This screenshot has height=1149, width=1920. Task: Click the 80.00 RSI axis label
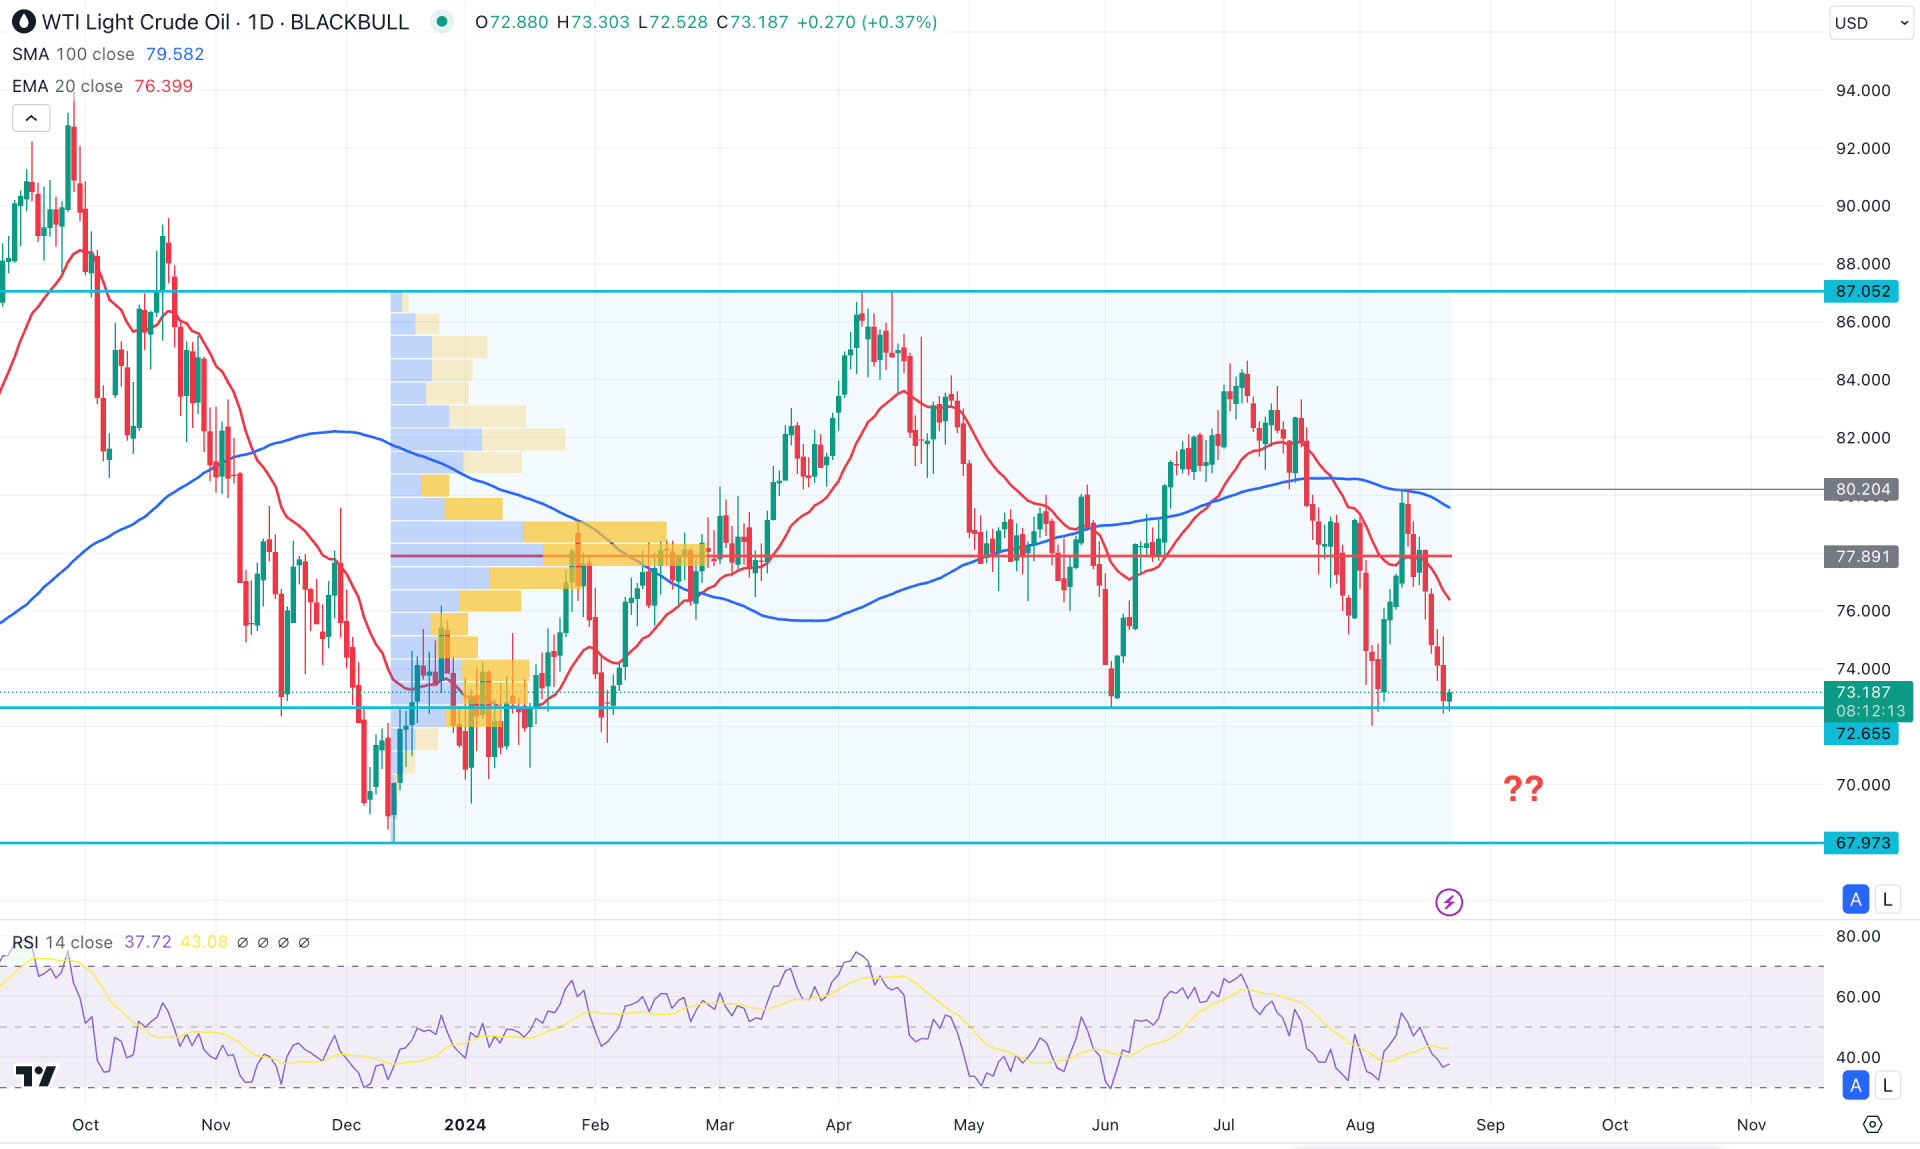click(1858, 936)
